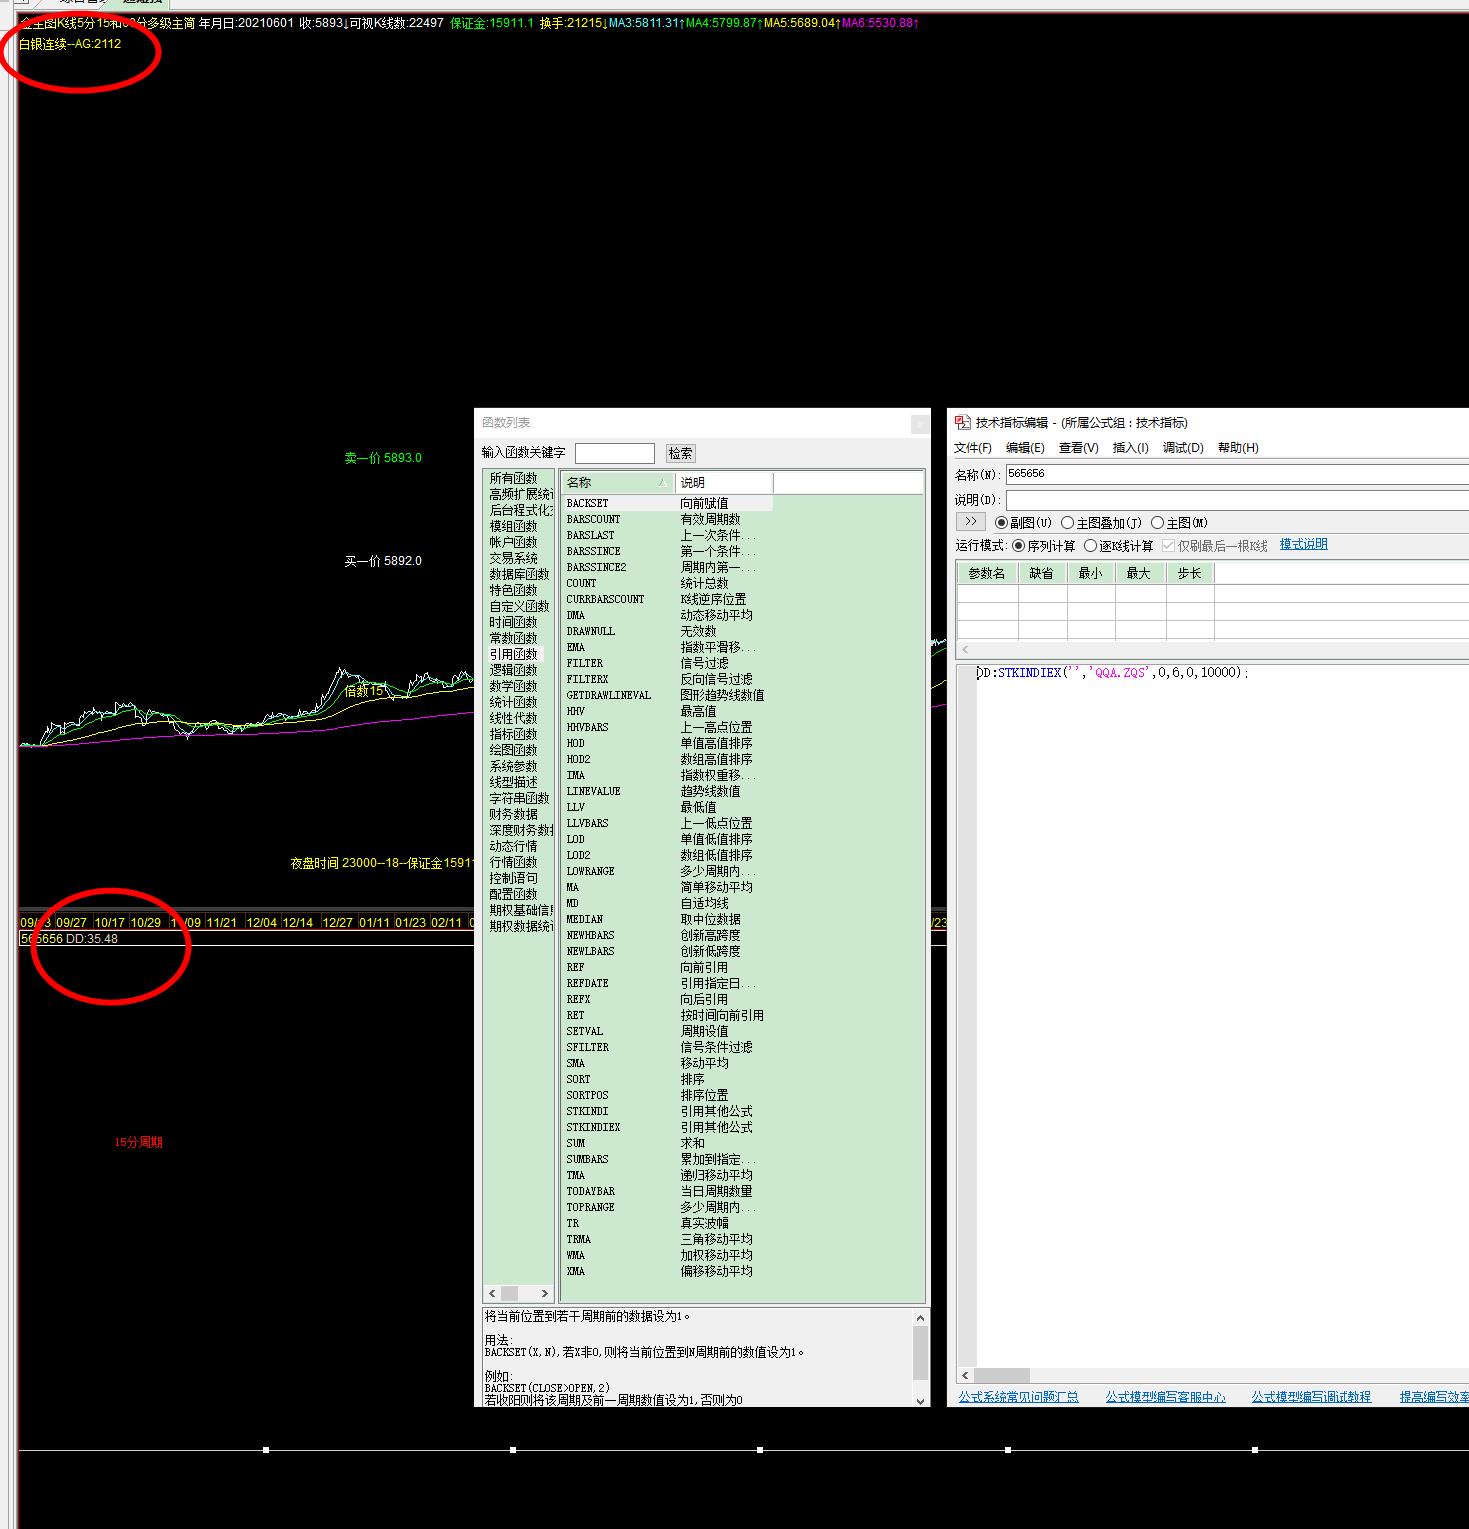Viewport: 1469px width, 1529px height.
Task: Click the 565656 DD:35.48 indicator label
Action: (69, 939)
